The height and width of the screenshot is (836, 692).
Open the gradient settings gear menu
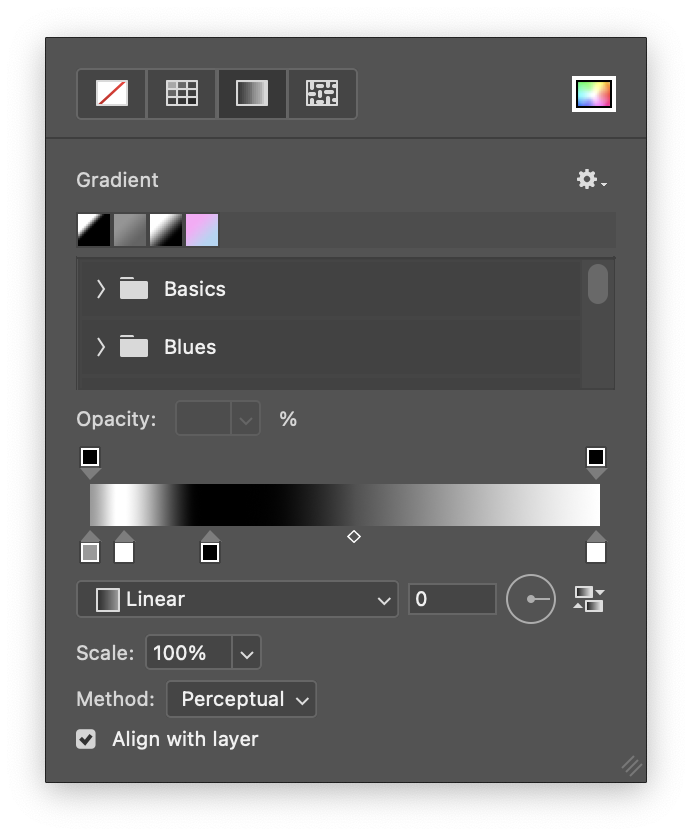coord(591,180)
